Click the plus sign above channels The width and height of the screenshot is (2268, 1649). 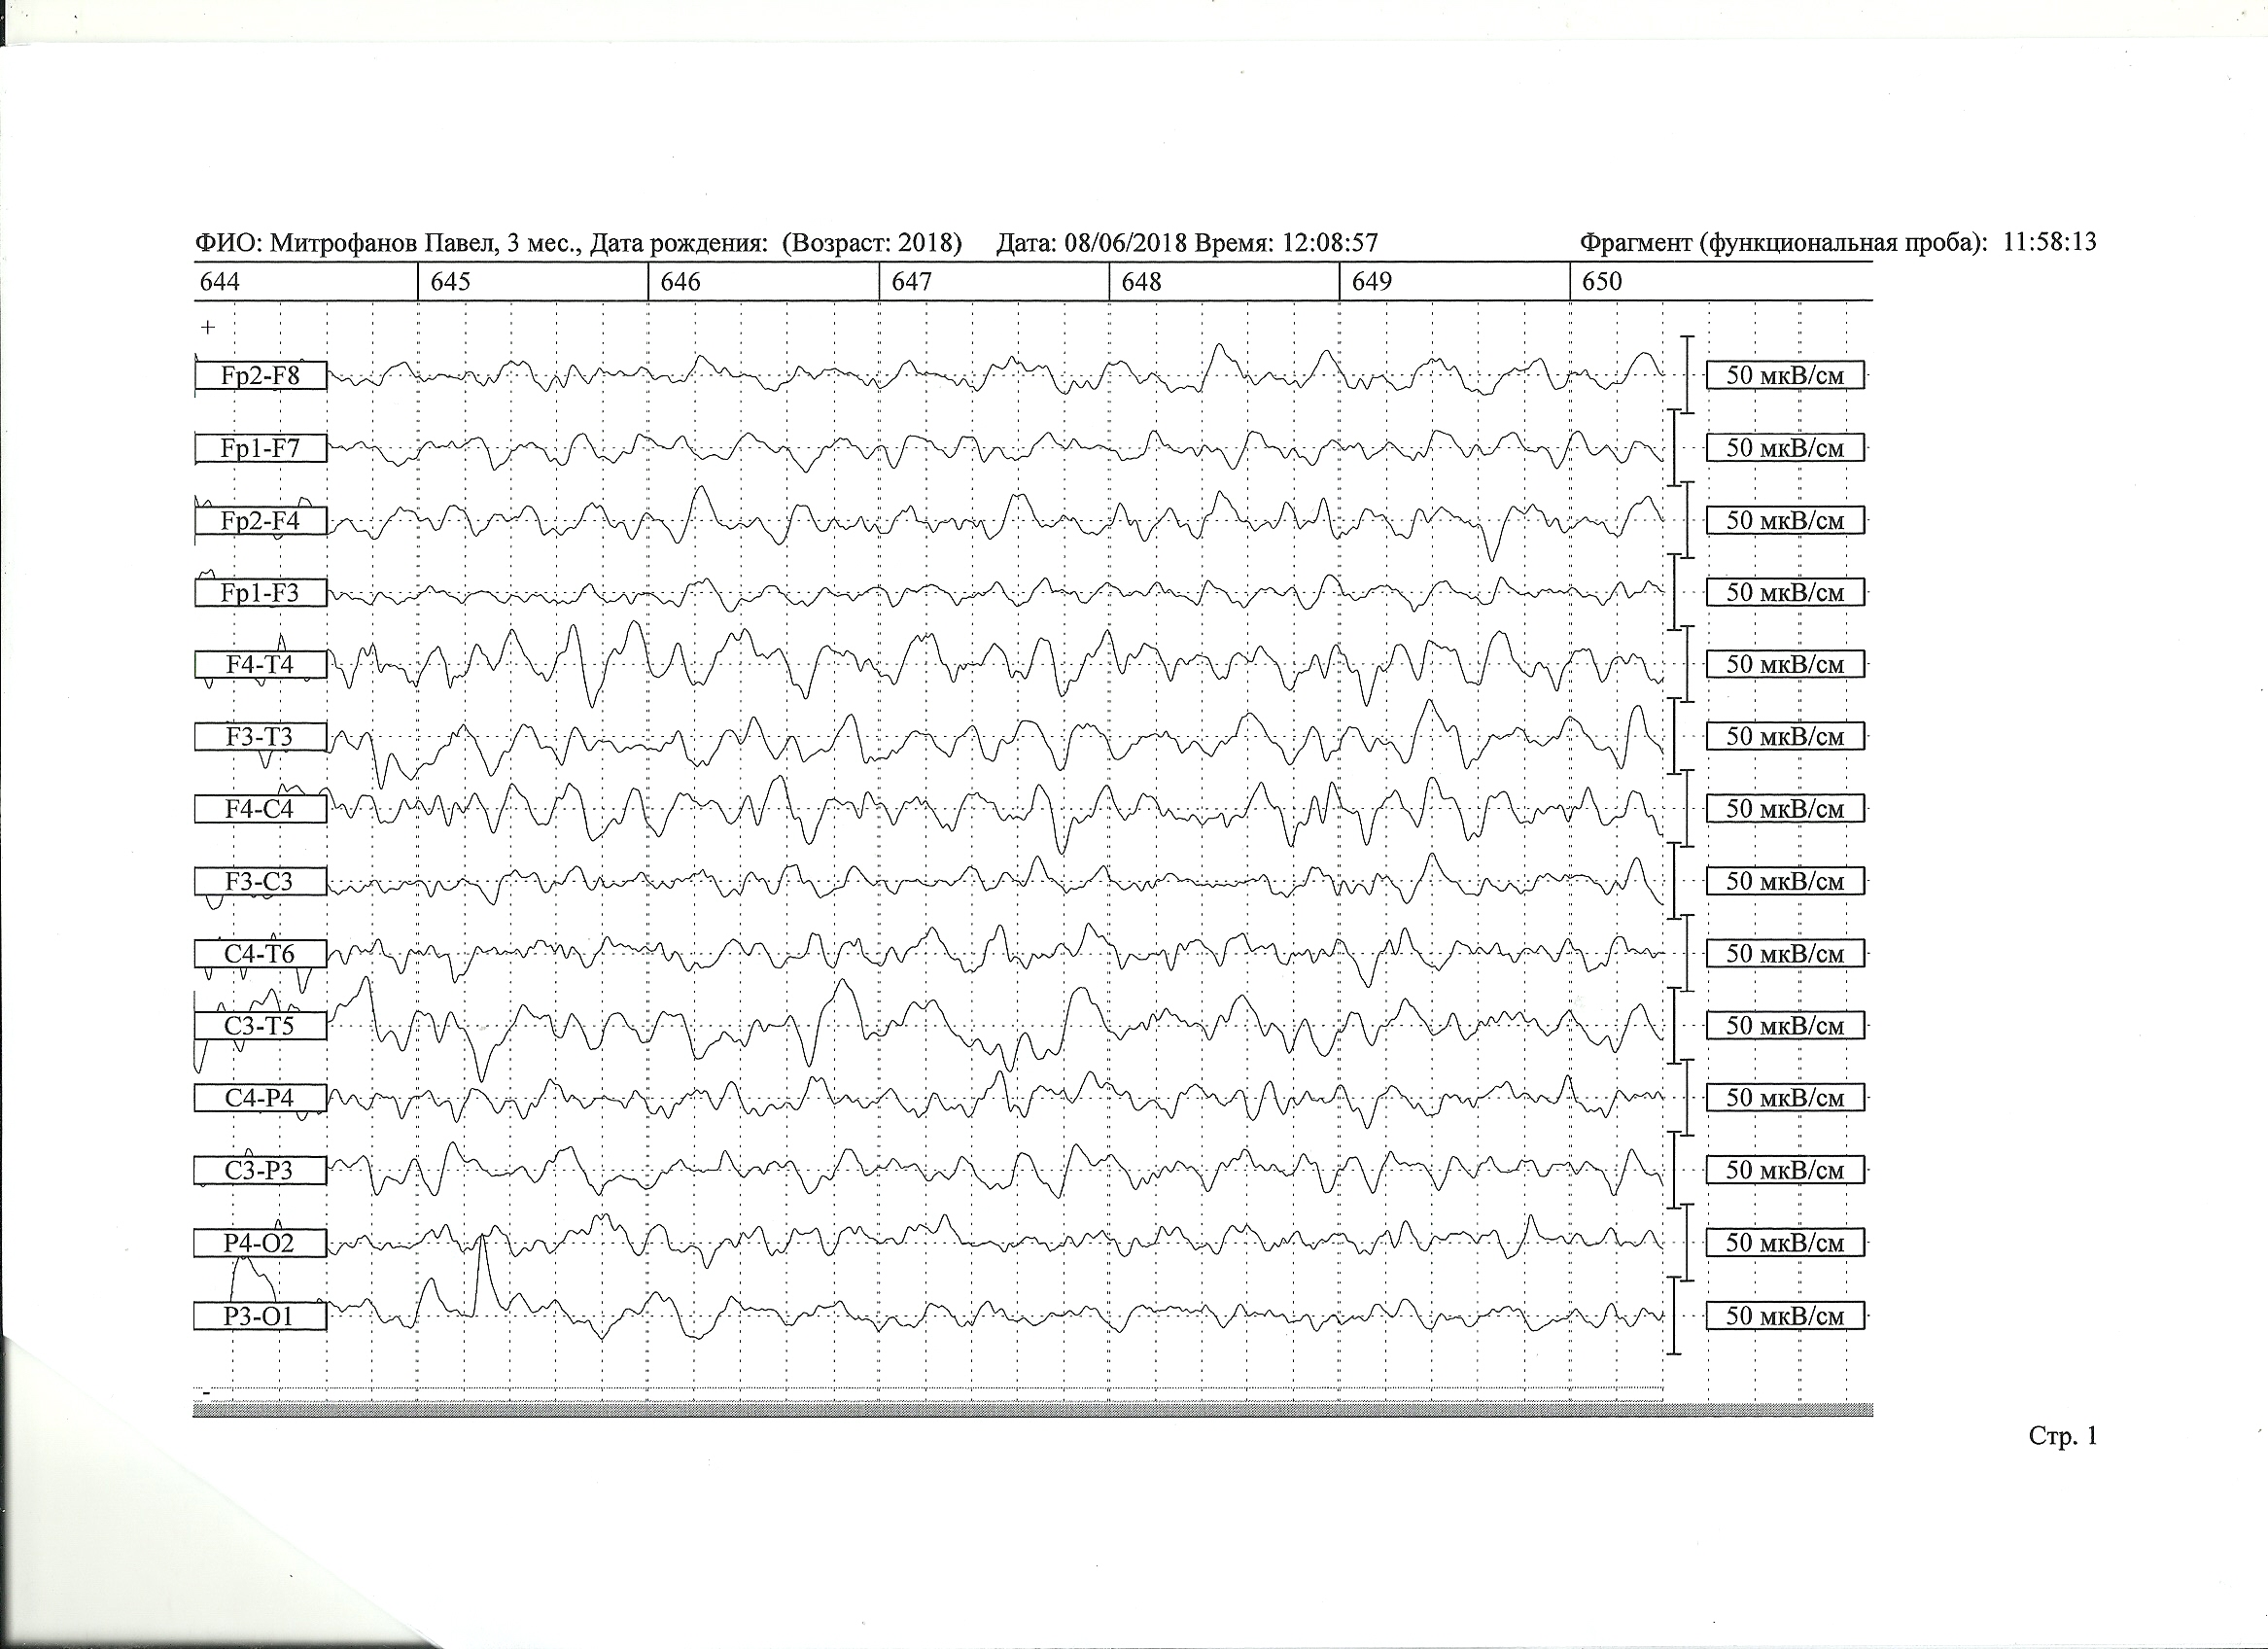pyautogui.click(x=208, y=327)
